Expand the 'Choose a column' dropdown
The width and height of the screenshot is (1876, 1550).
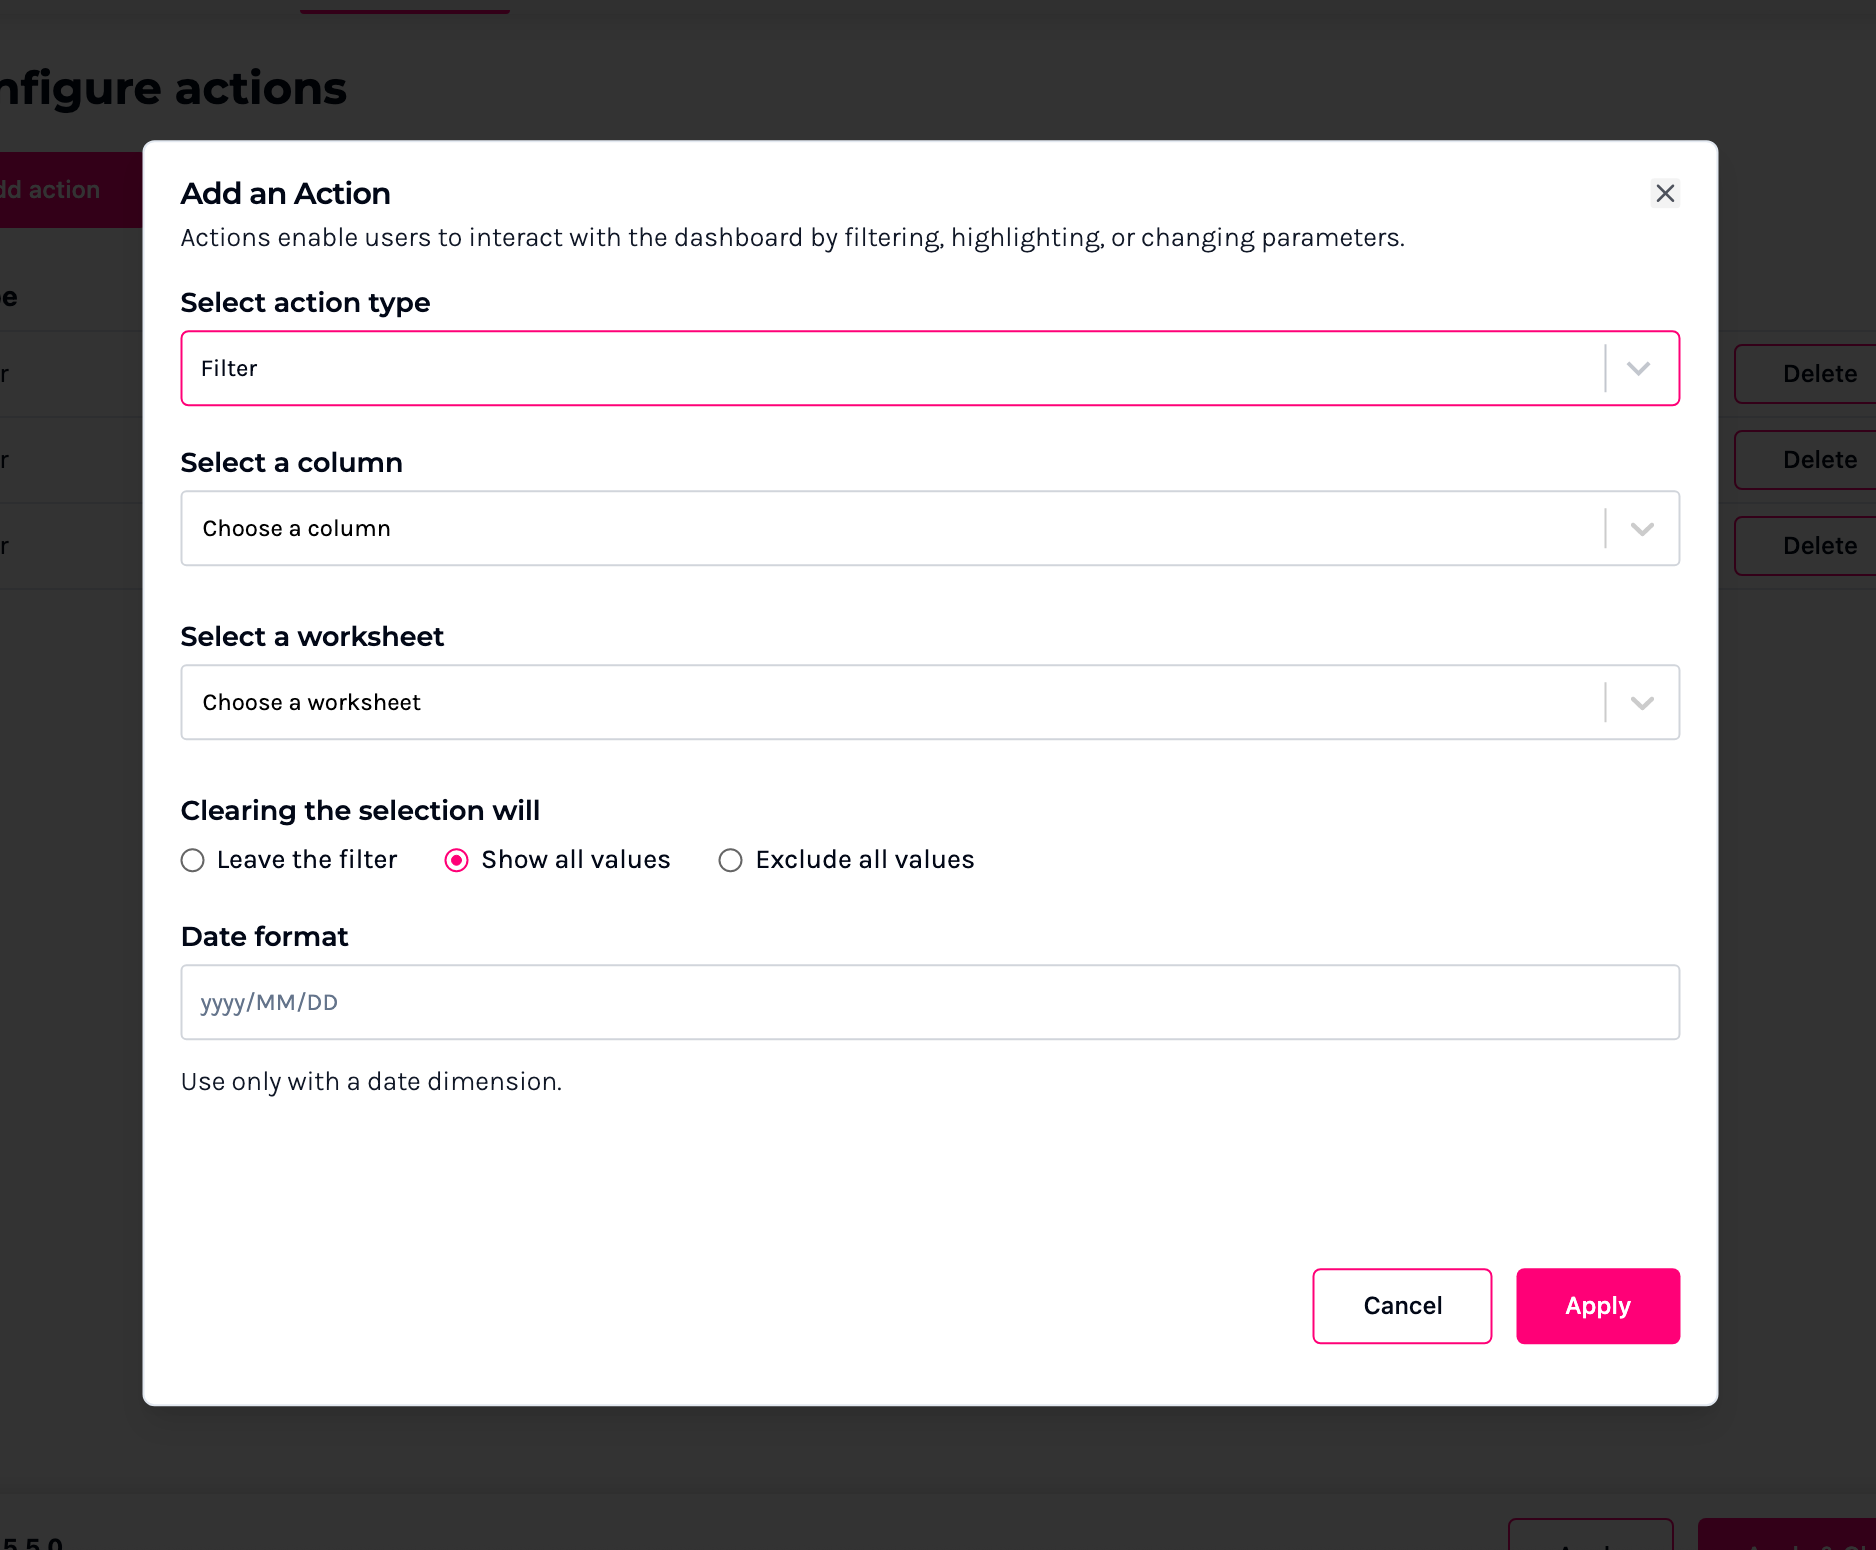(890, 529)
